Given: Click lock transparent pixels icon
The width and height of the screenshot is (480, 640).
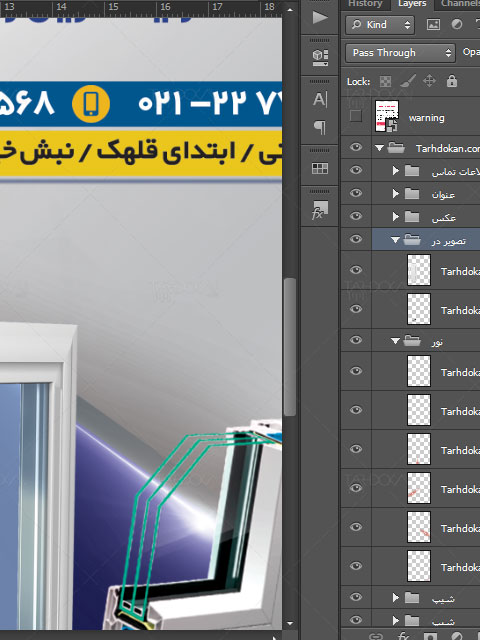Looking at the screenshot, I should (x=385, y=81).
